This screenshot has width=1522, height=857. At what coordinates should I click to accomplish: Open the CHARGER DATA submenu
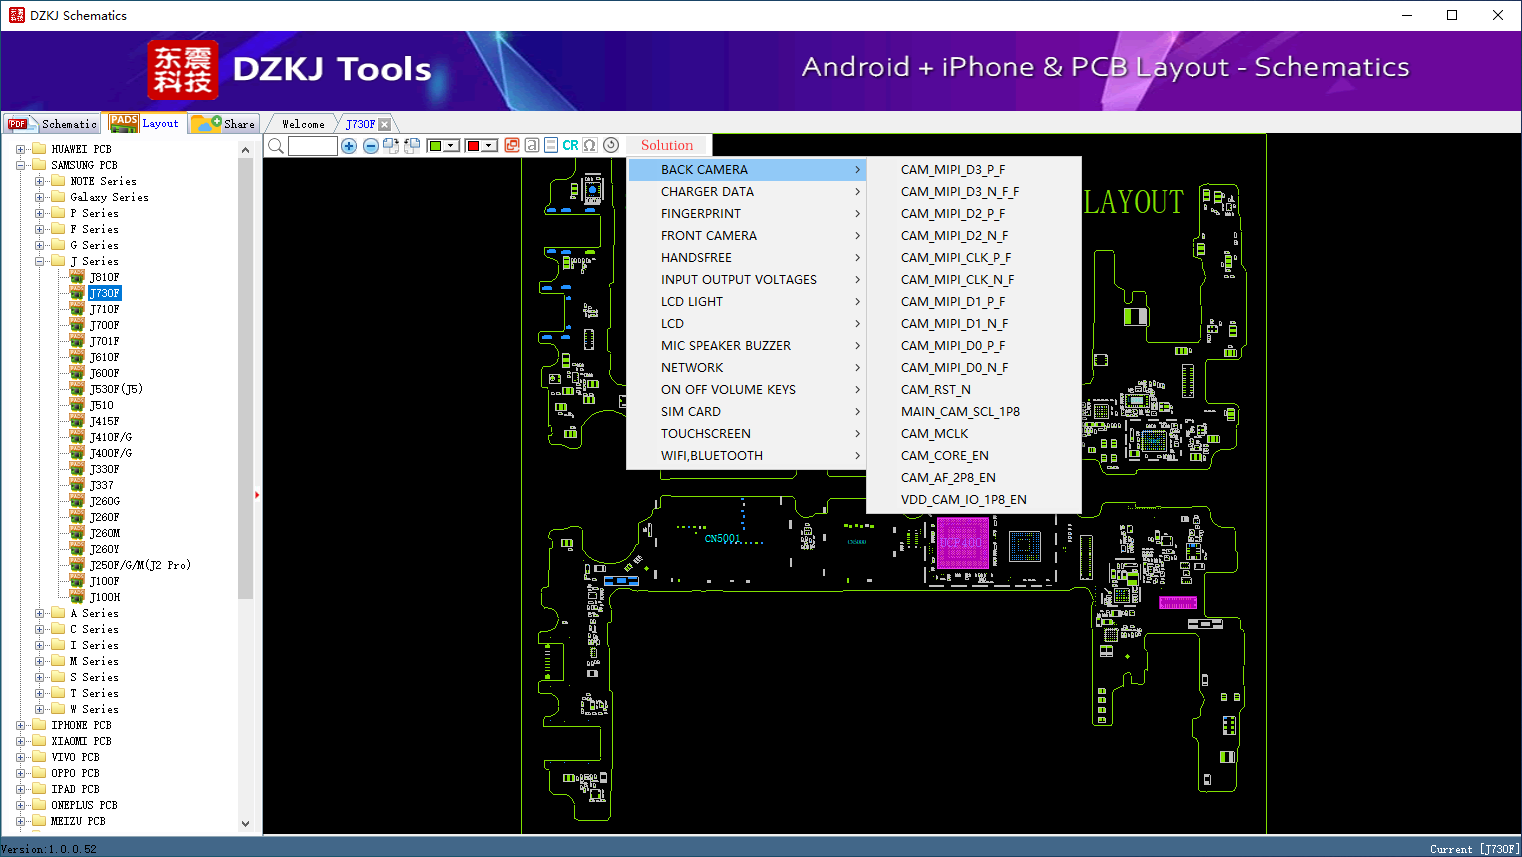pyautogui.click(x=747, y=192)
